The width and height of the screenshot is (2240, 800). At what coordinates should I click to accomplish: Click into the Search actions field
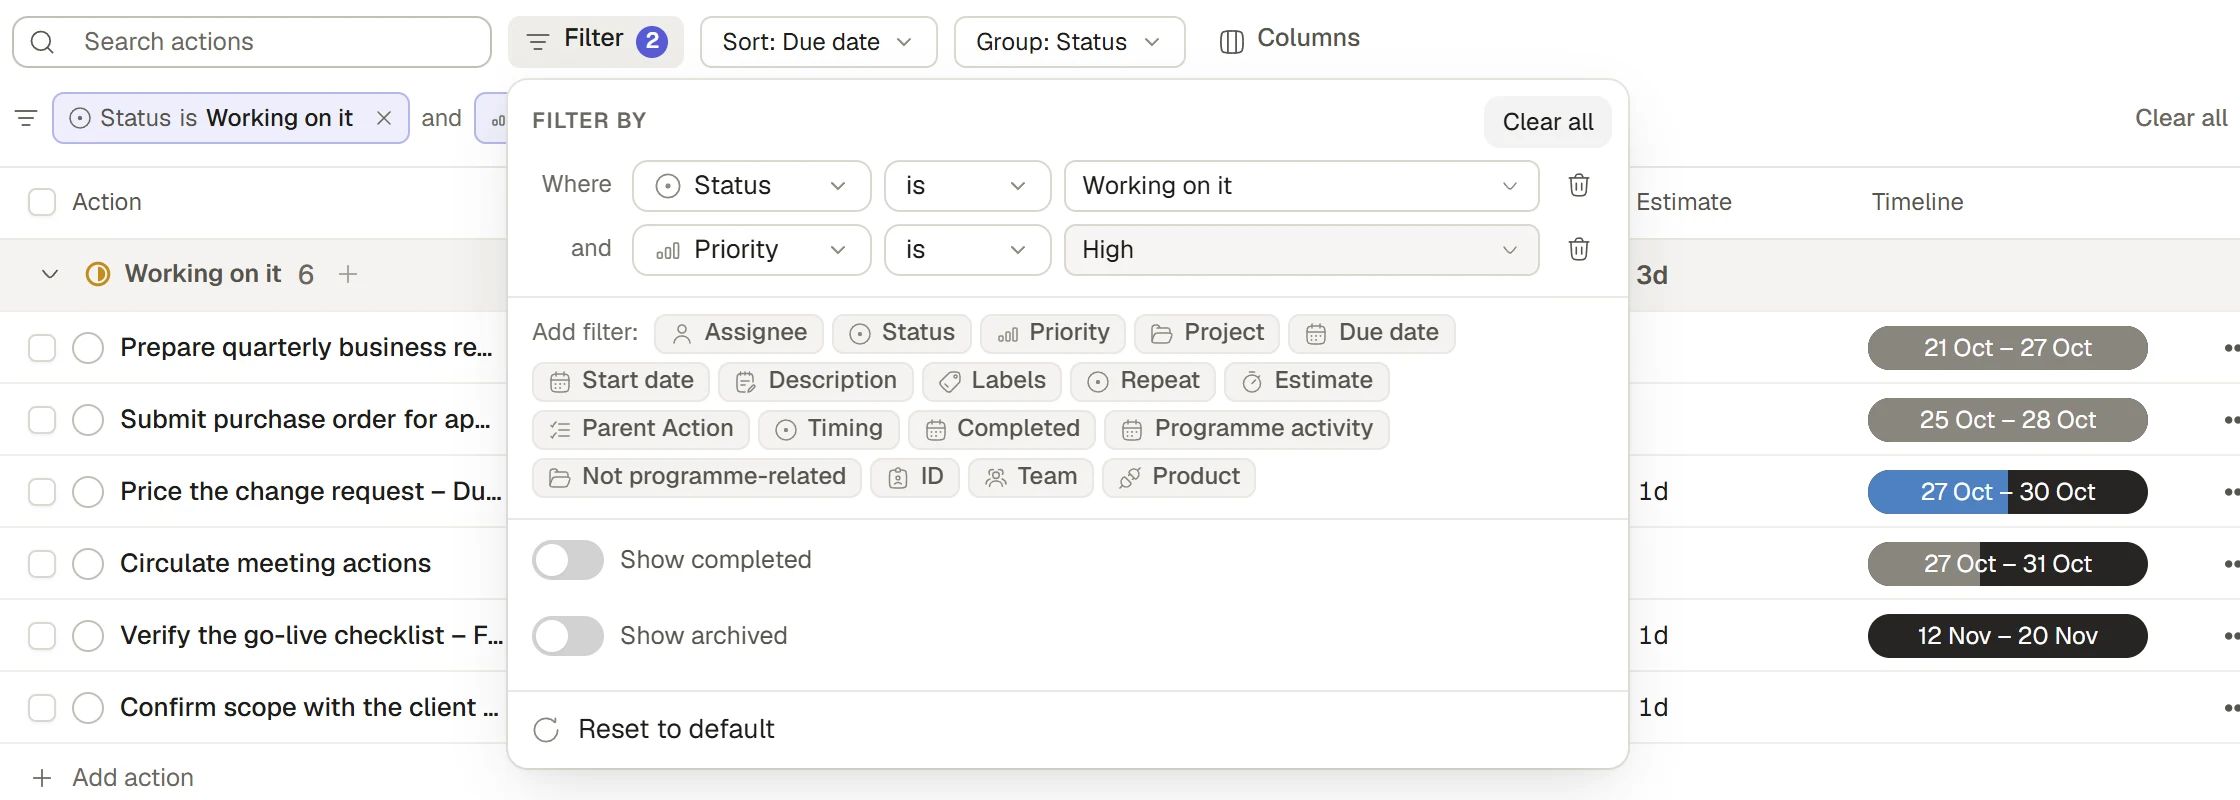point(252,42)
